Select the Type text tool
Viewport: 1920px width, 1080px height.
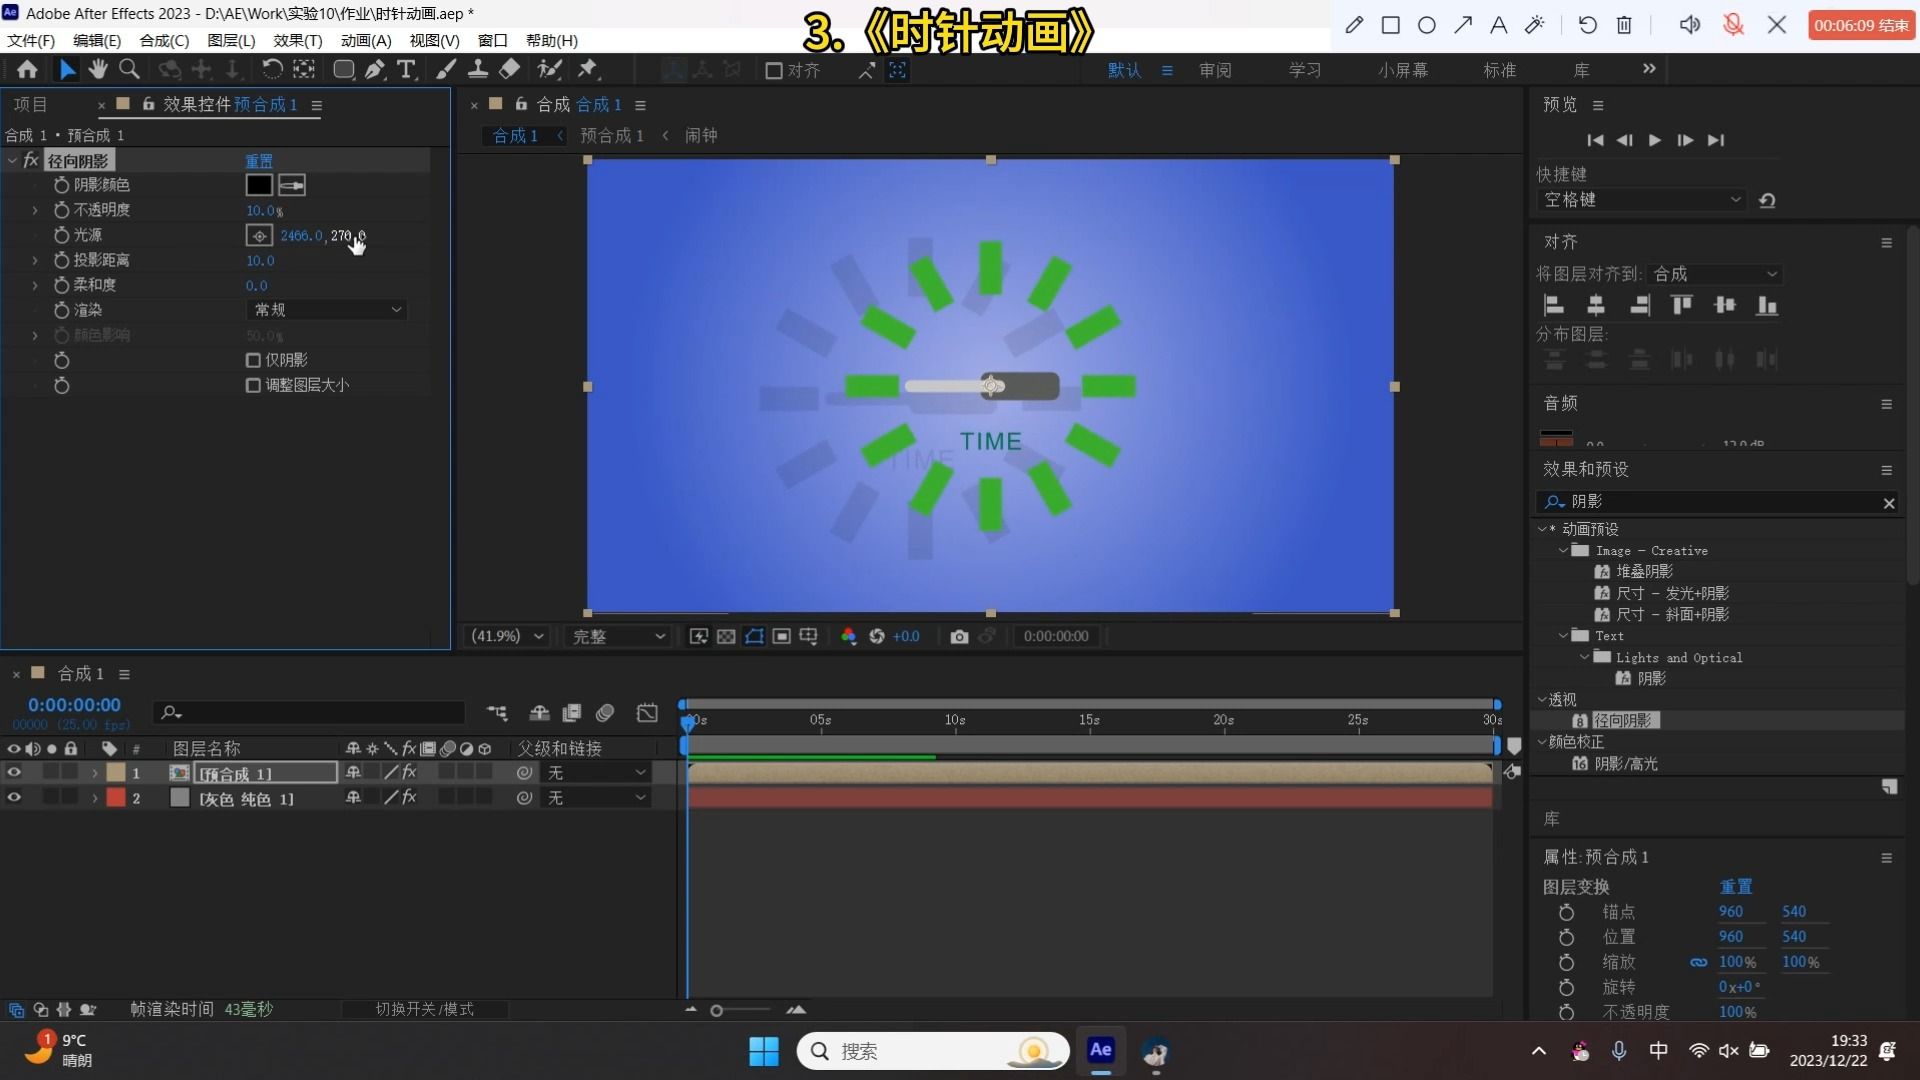[x=406, y=69]
